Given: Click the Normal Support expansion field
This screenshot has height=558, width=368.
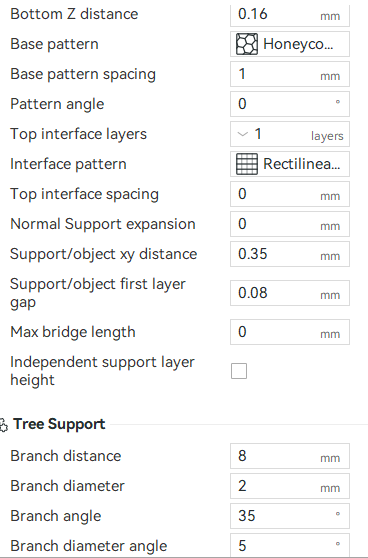Looking at the screenshot, I should pos(290,224).
